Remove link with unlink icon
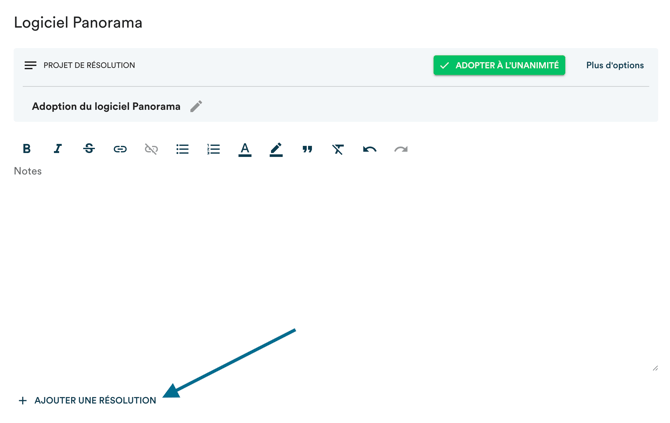 [151, 149]
